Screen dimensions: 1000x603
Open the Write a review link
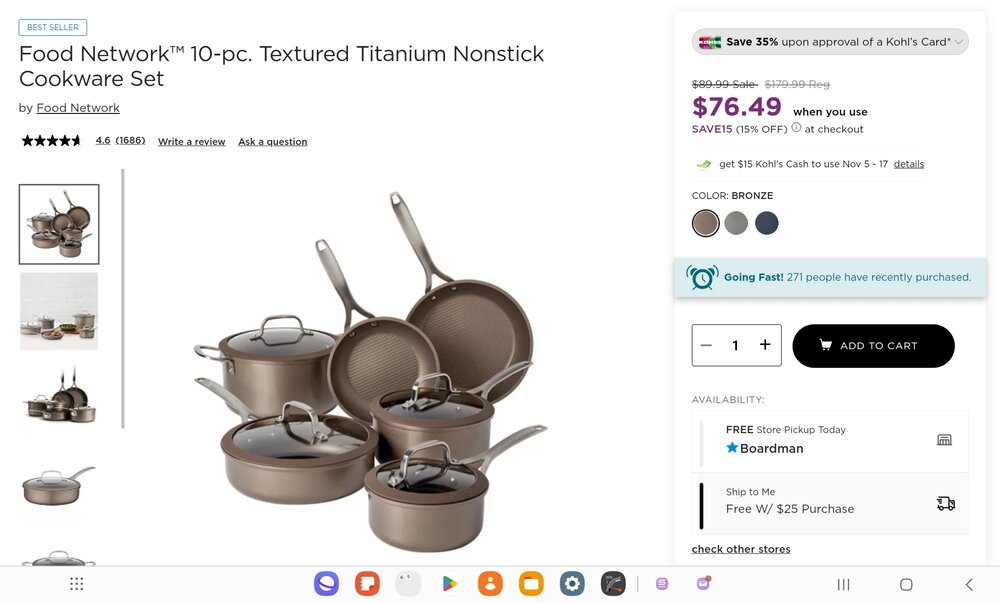[191, 142]
